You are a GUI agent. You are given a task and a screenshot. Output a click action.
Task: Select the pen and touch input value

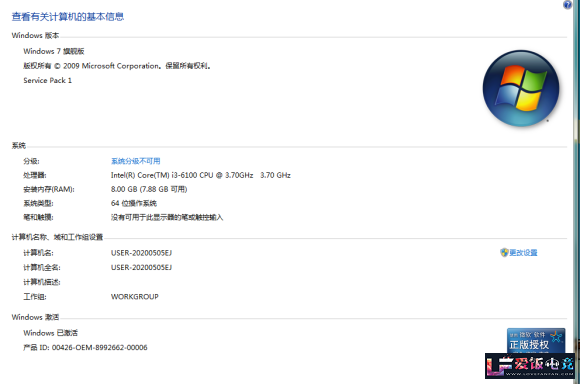[x=167, y=217]
